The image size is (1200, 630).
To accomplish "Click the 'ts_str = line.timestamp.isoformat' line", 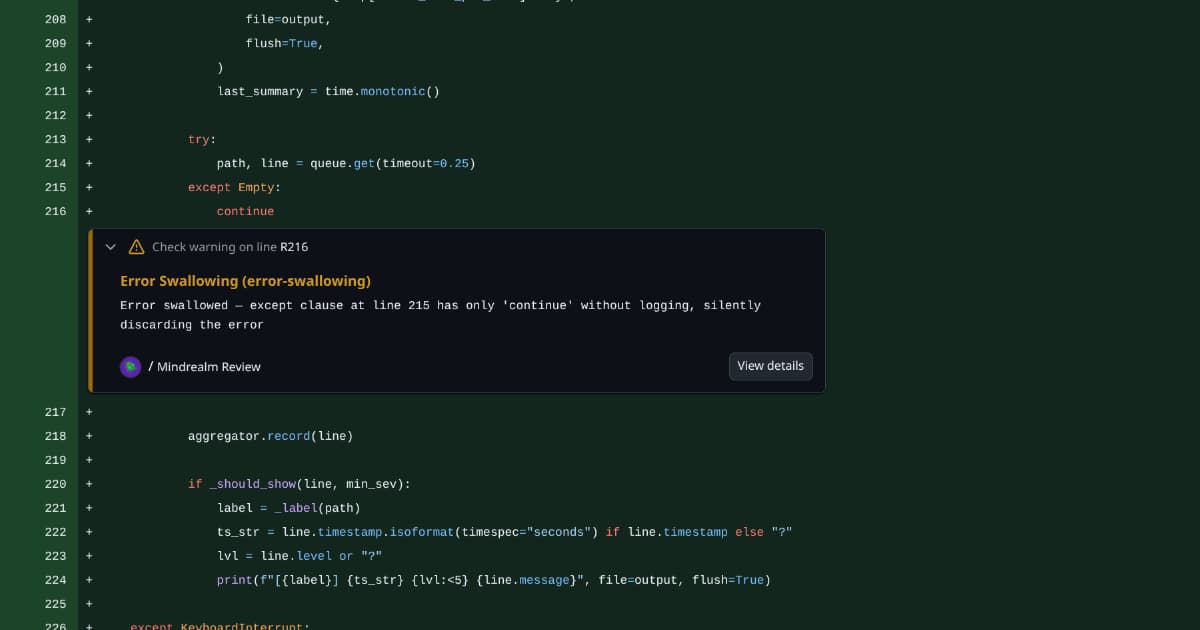I will (x=504, y=532).
